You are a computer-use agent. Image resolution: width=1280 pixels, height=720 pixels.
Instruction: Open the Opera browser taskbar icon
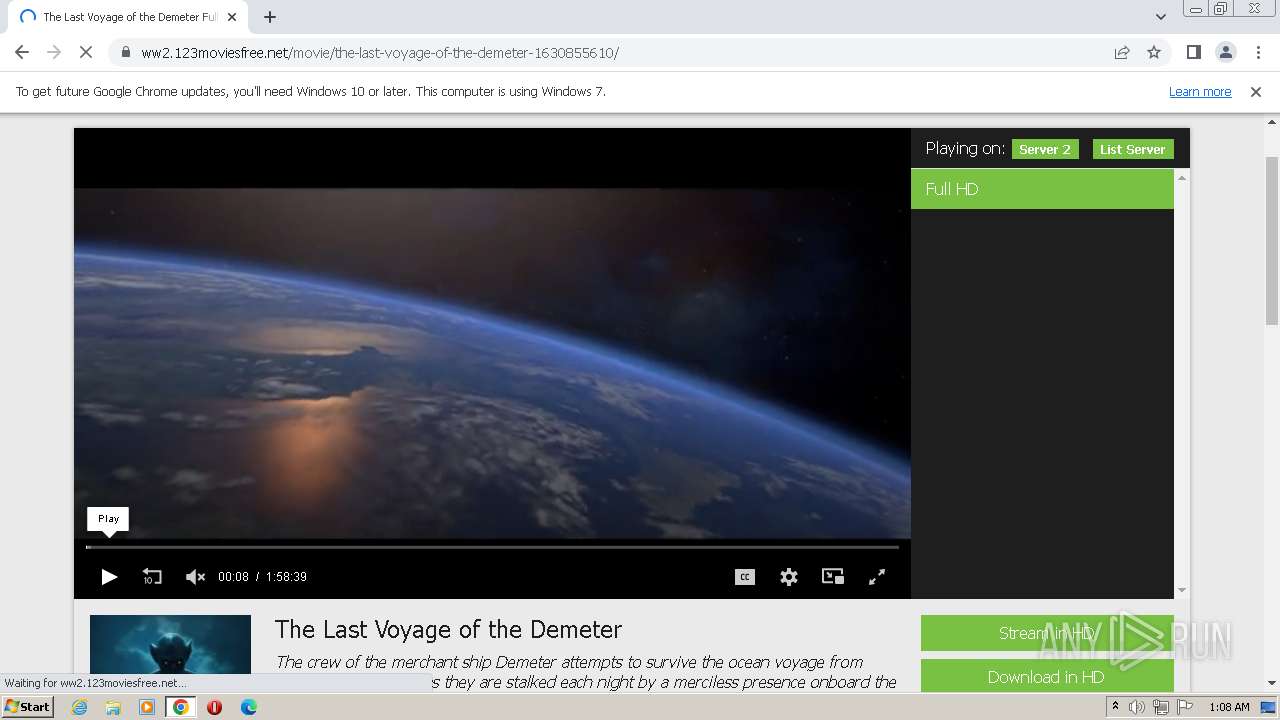[x=214, y=707]
